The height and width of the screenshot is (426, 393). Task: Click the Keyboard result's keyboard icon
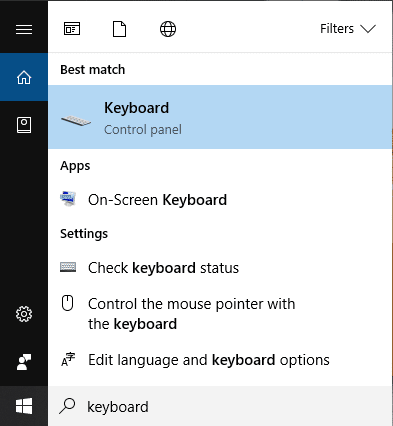tap(76, 121)
